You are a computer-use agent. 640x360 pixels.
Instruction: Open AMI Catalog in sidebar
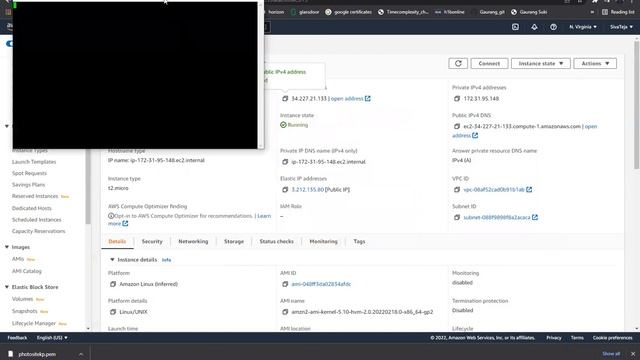[27, 271]
